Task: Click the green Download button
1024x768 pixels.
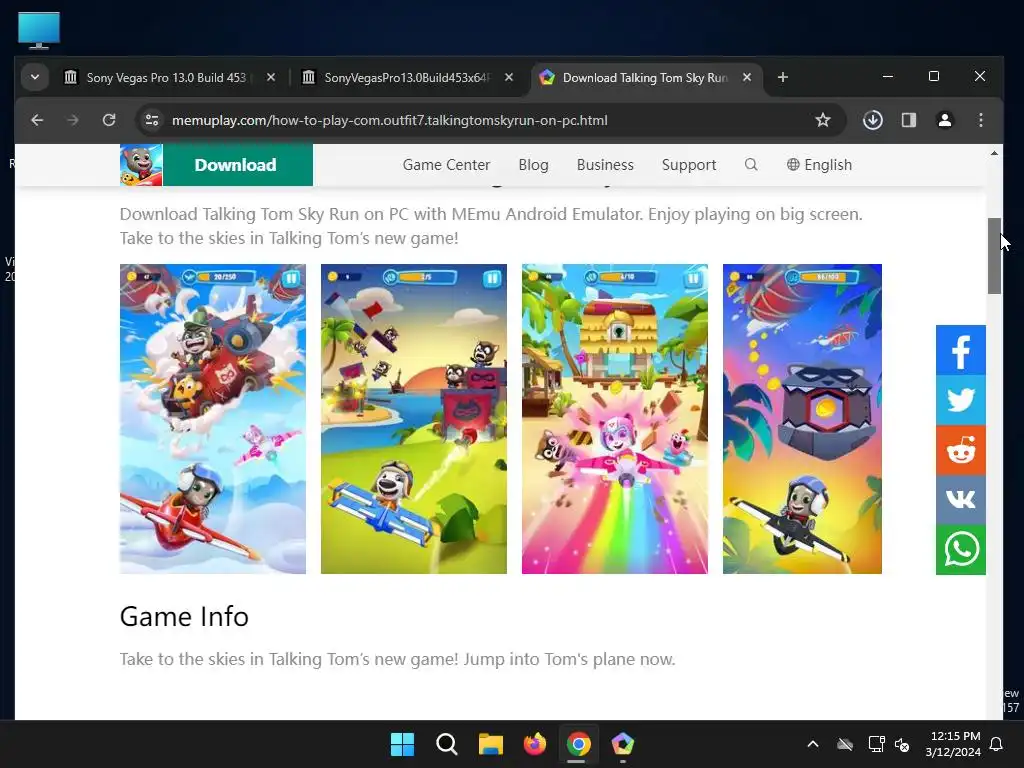Action: click(236, 165)
